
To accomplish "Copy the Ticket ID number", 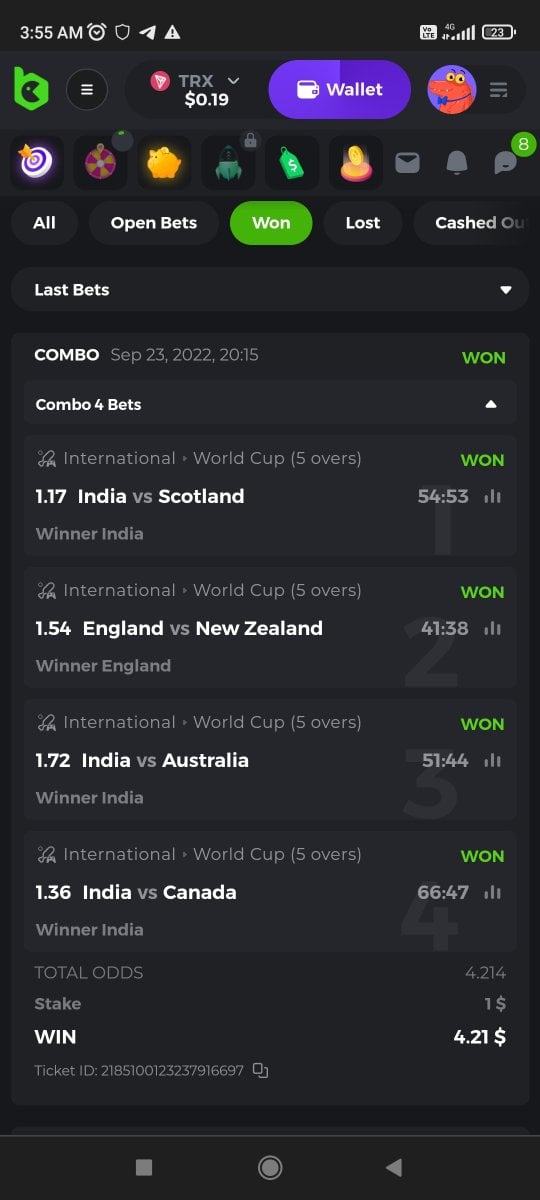I will 260,1070.
